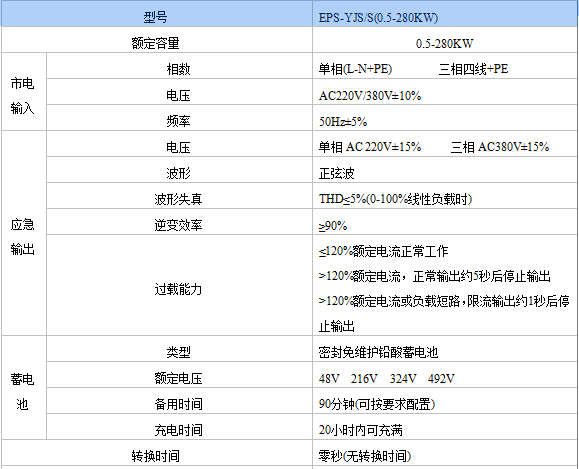Click the 48V 216V 324V 492V cell
Screen dimensions: 579x469
pyautogui.click(x=445, y=374)
